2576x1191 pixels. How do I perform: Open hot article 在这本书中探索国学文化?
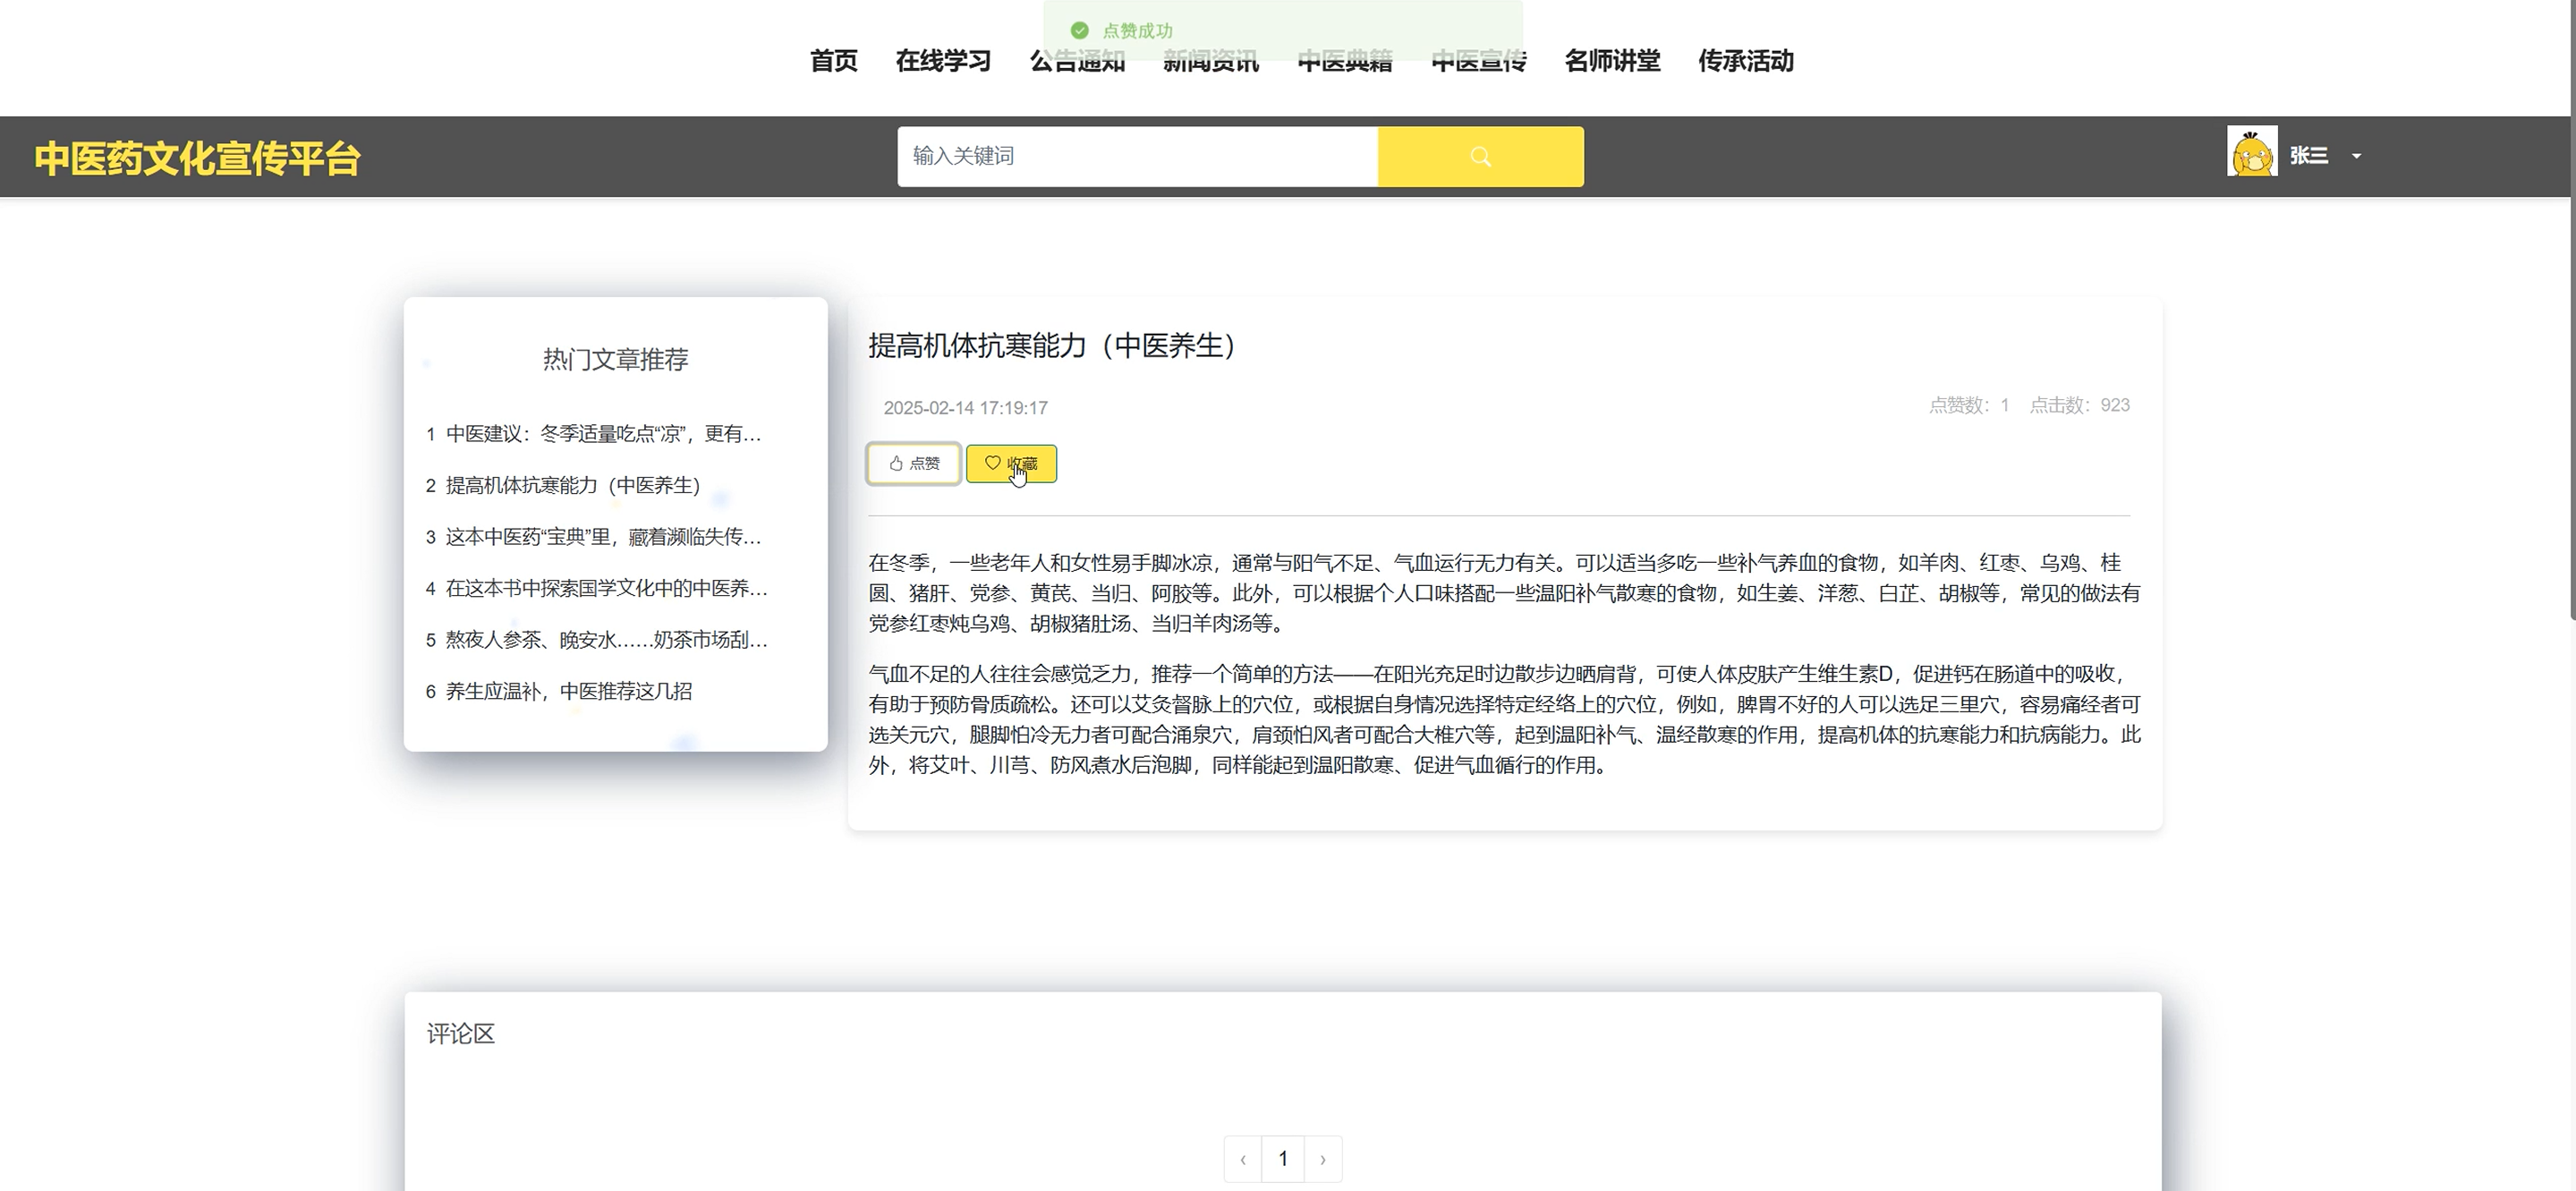tap(605, 588)
